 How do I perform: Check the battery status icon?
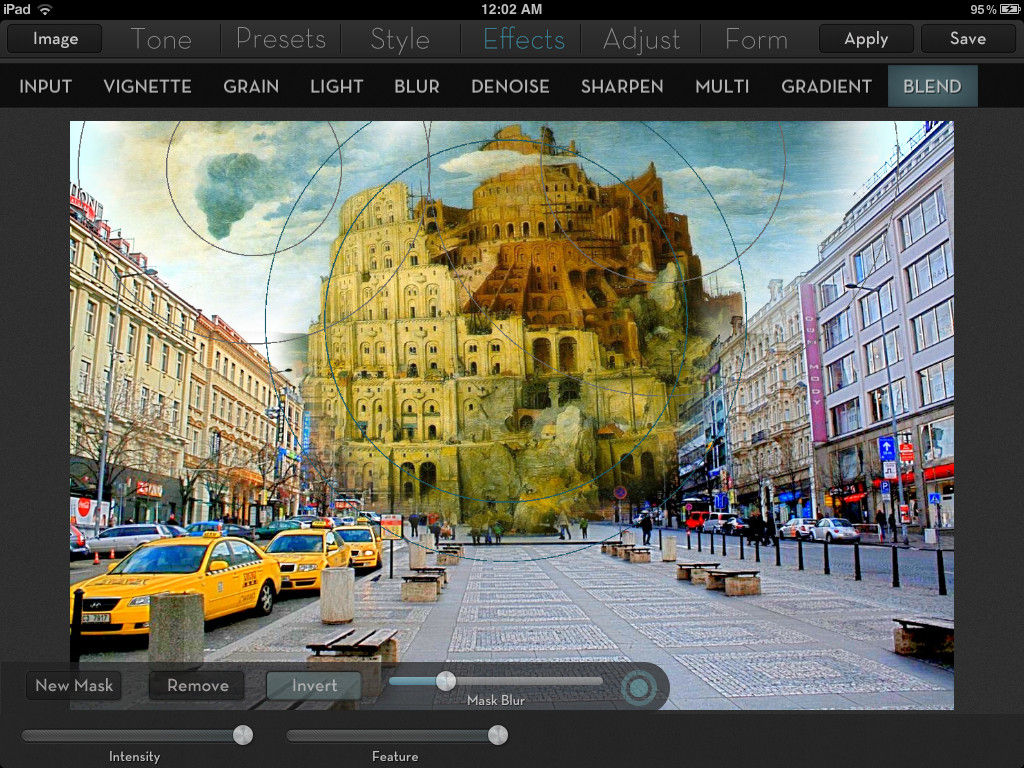click(x=1009, y=9)
